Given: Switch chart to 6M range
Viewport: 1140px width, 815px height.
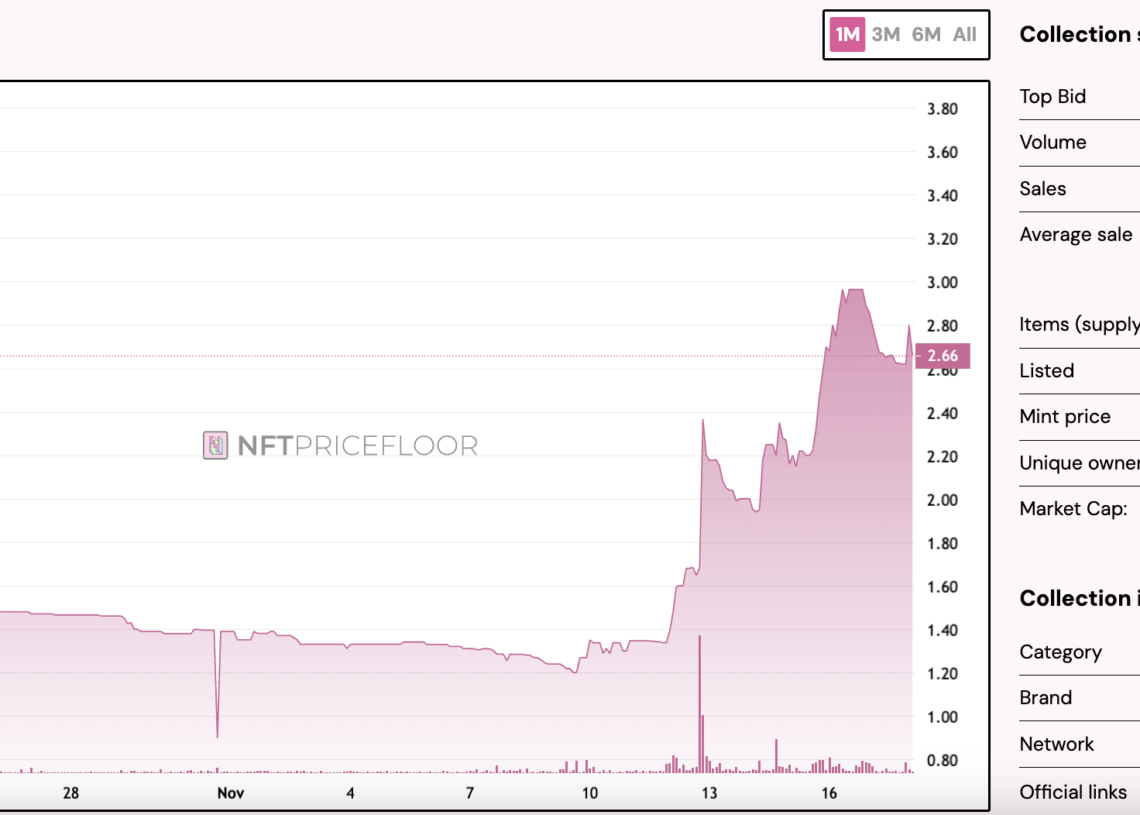Looking at the screenshot, I should (926, 34).
